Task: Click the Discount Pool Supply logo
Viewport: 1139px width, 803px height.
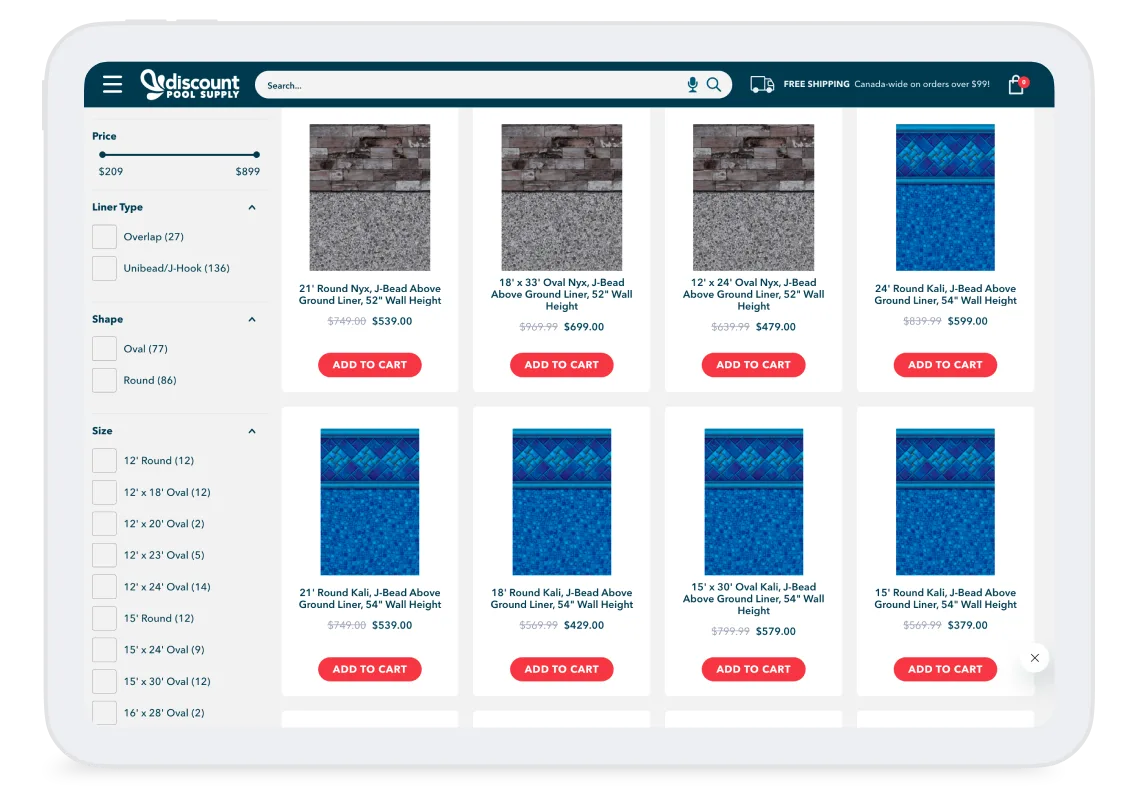Action: coord(191,84)
